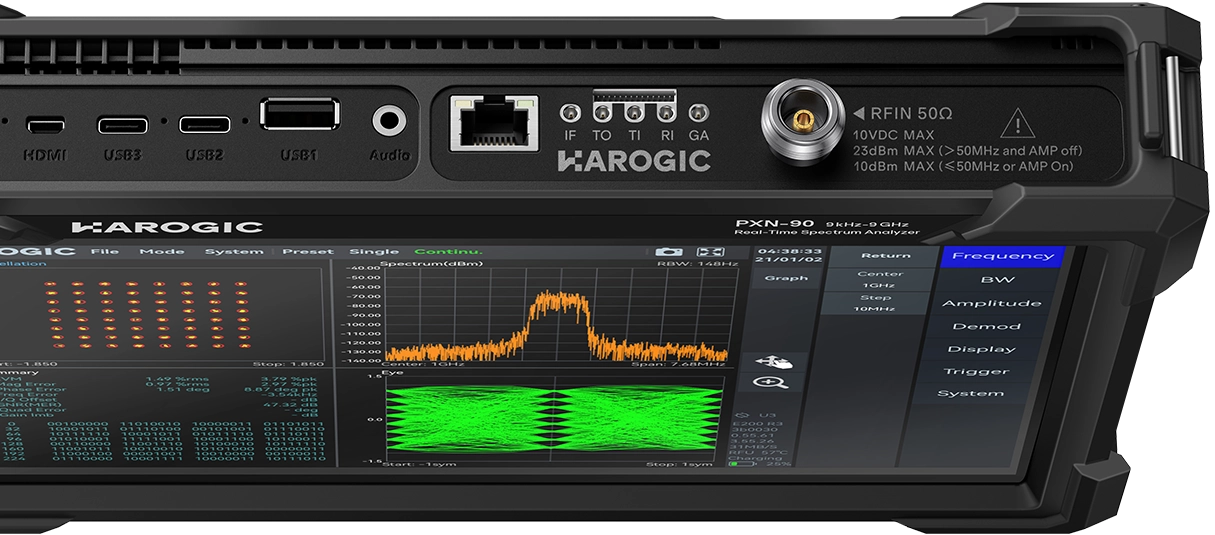Screen dimensions: 1215x535
Task: Toggle Continuous sweep mode
Action: click(x=448, y=252)
